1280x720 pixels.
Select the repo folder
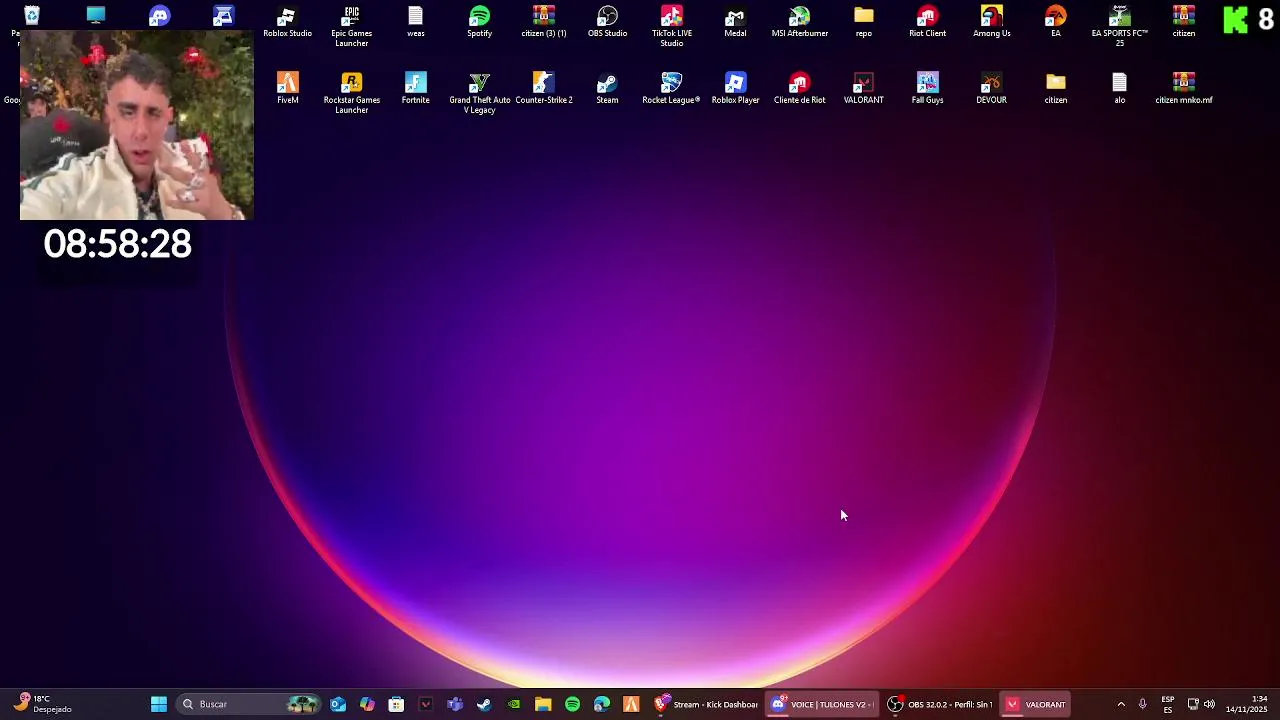tap(863, 22)
